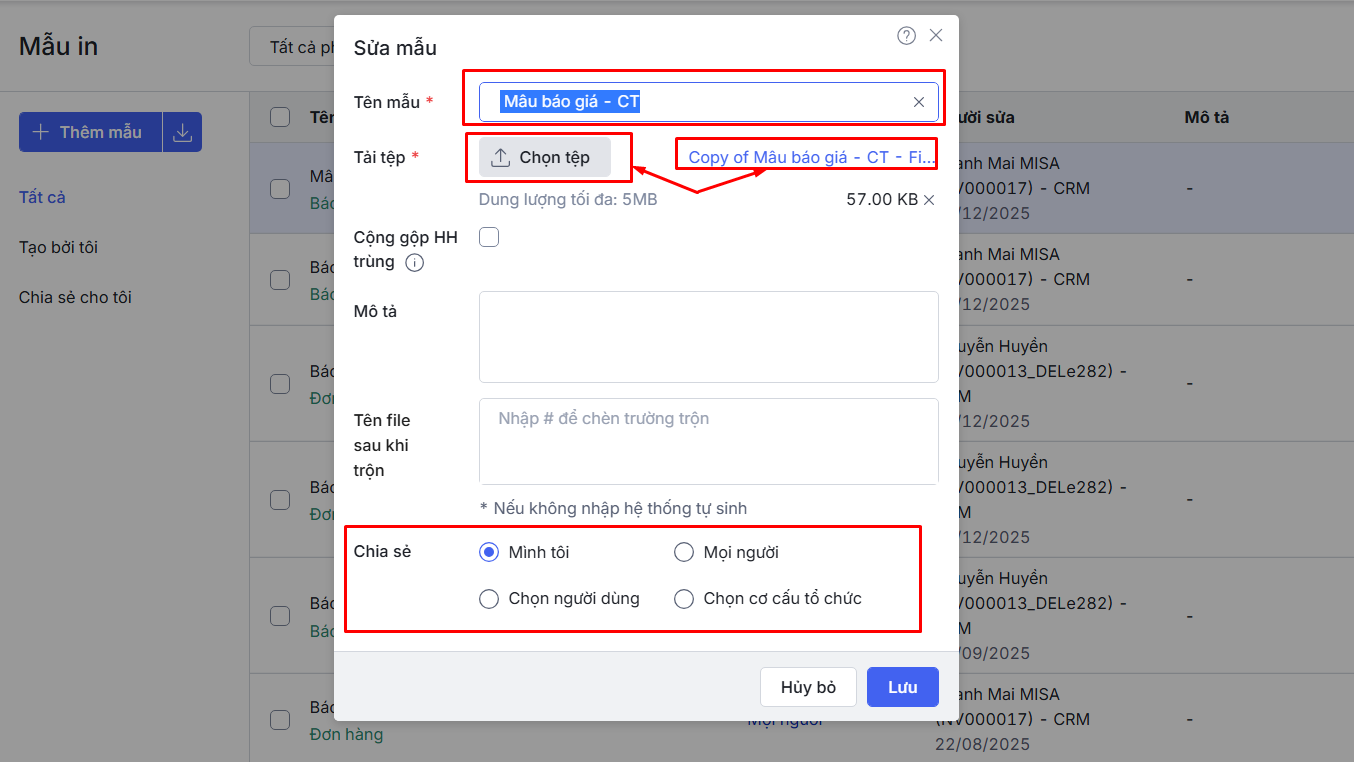Select the Mình tôi sharing option
The image size is (1354, 762).
[489, 552]
